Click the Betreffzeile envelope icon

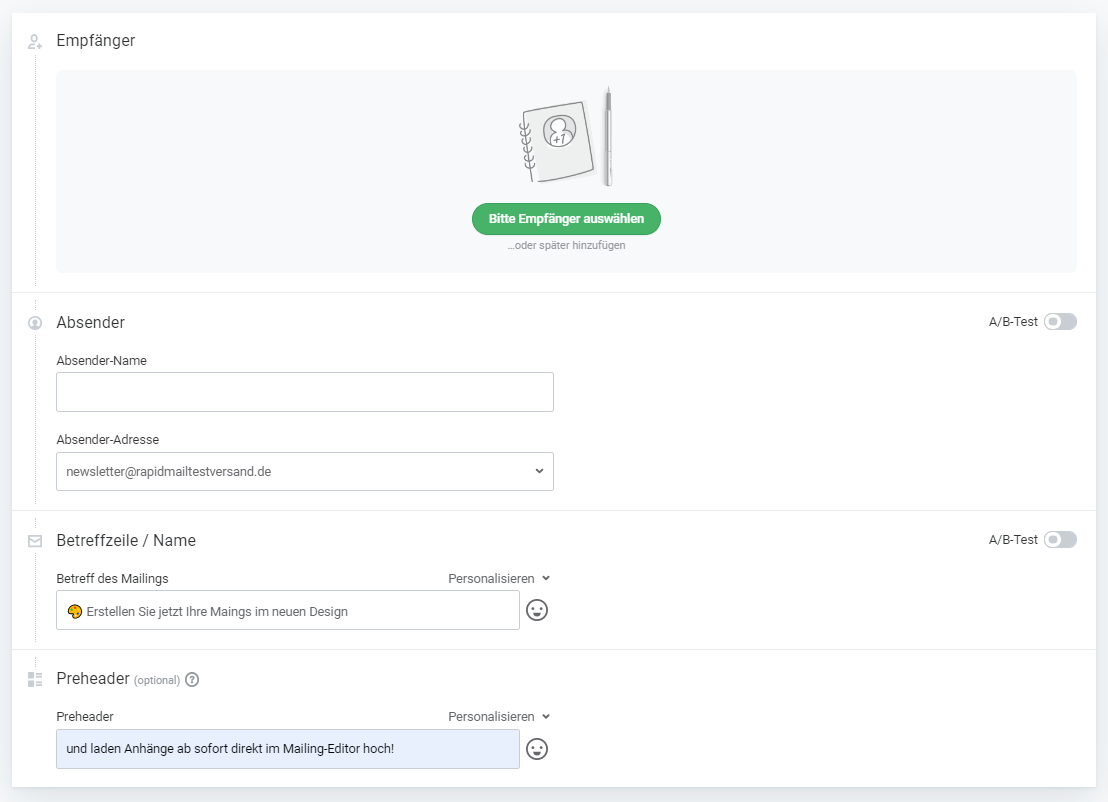[35, 541]
